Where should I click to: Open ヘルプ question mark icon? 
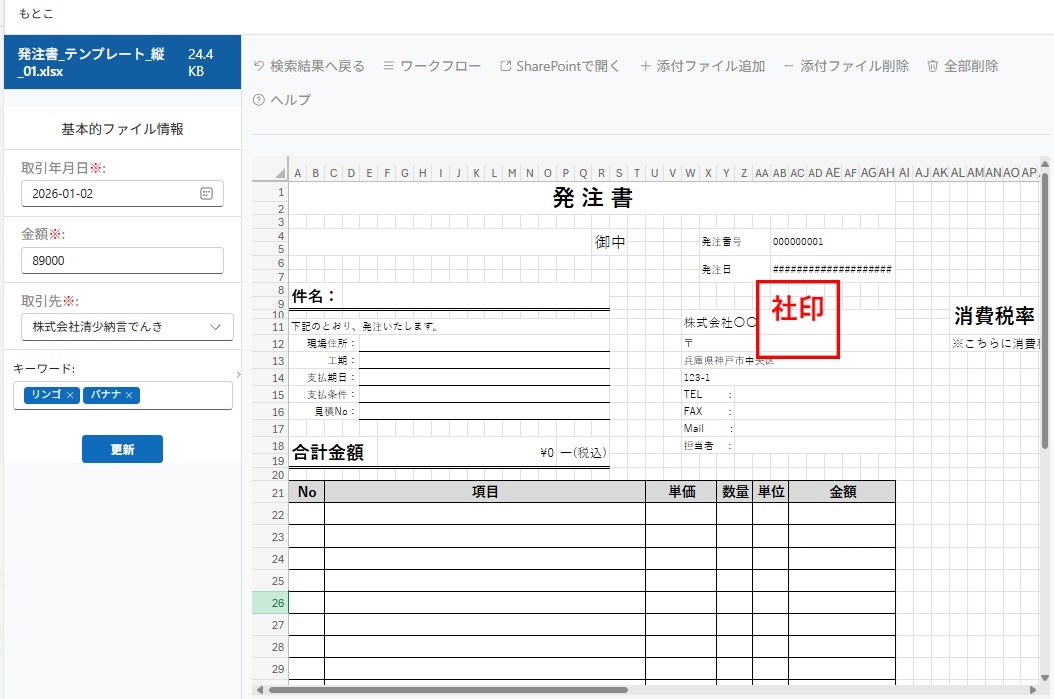(x=260, y=100)
